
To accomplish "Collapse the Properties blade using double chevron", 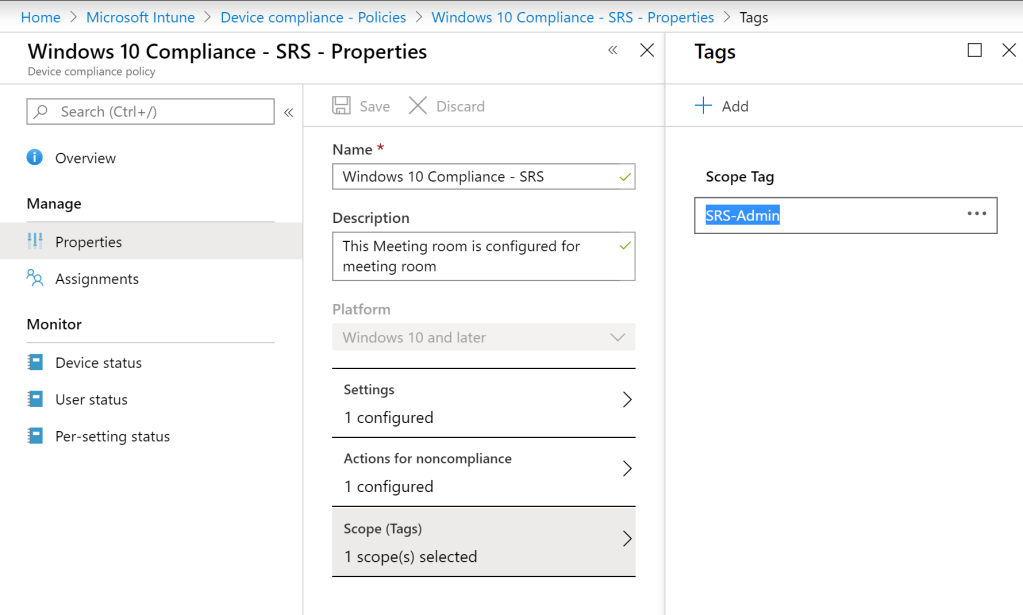I will tap(613, 51).
